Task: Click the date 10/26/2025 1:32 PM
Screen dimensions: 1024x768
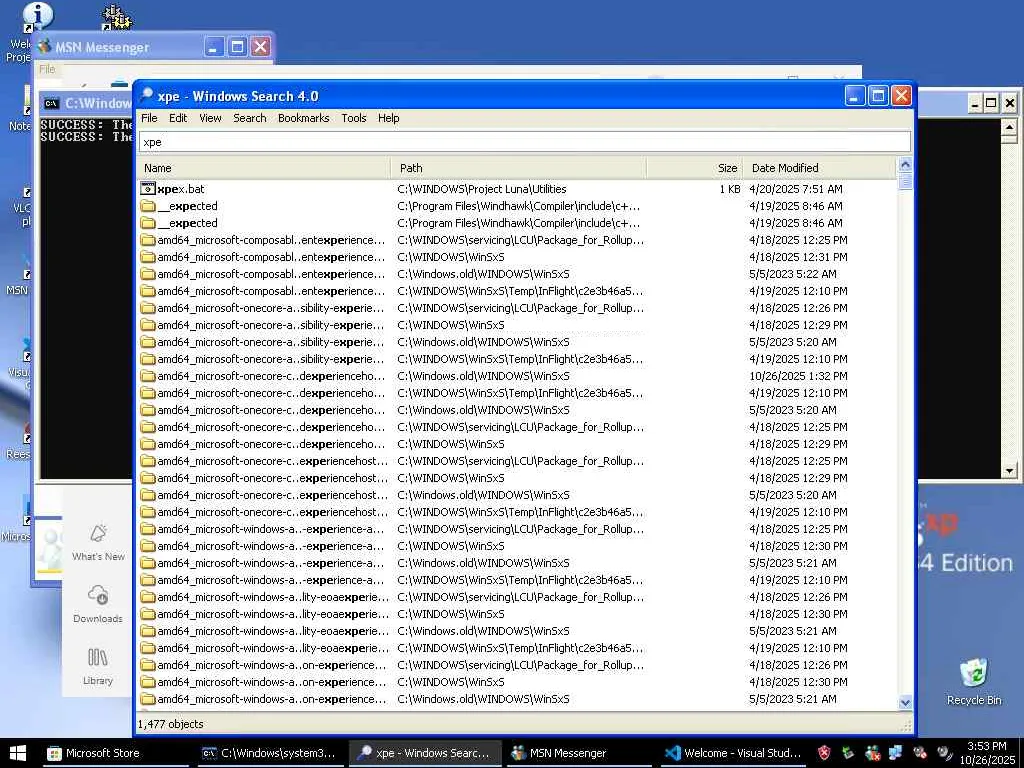Action: [799, 376]
